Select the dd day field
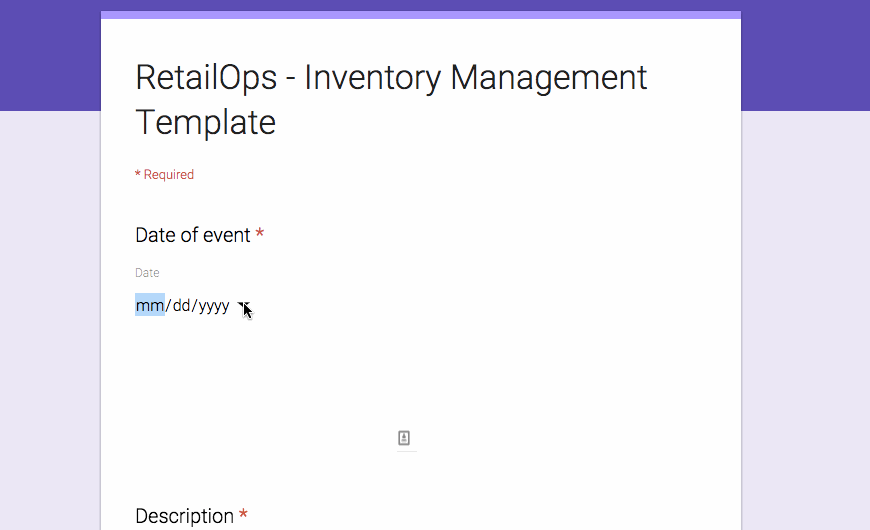870x530 pixels. (181, 305)
